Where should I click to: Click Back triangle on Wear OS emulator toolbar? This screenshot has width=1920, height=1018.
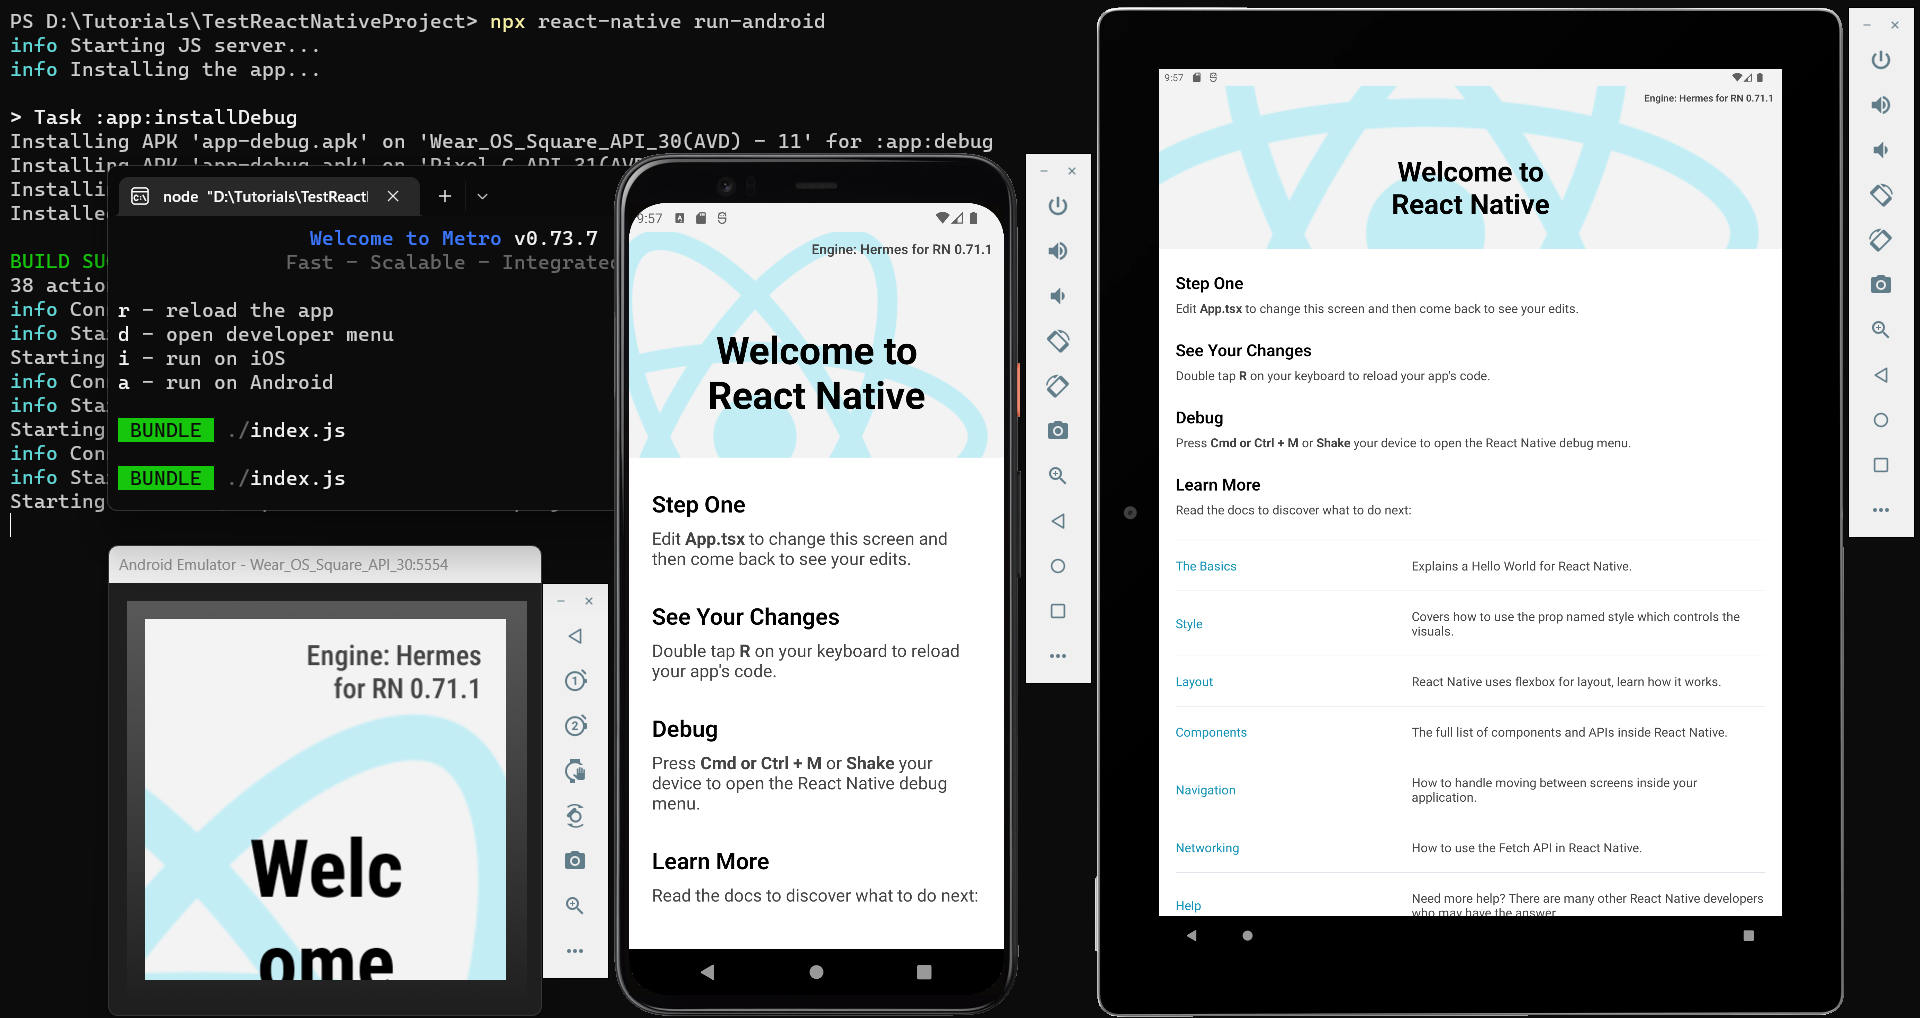[575, 636]
